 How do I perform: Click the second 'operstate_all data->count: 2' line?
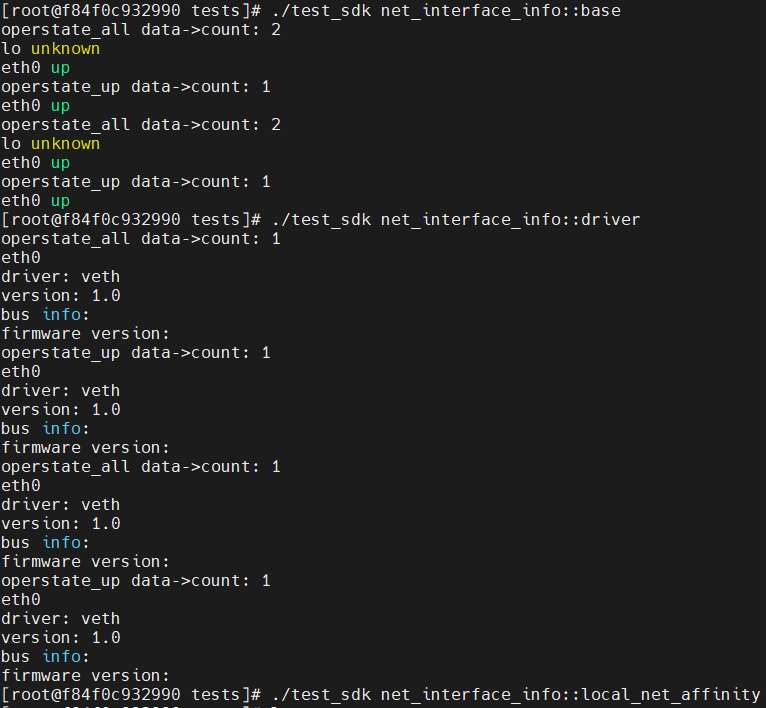pos(141,125)
